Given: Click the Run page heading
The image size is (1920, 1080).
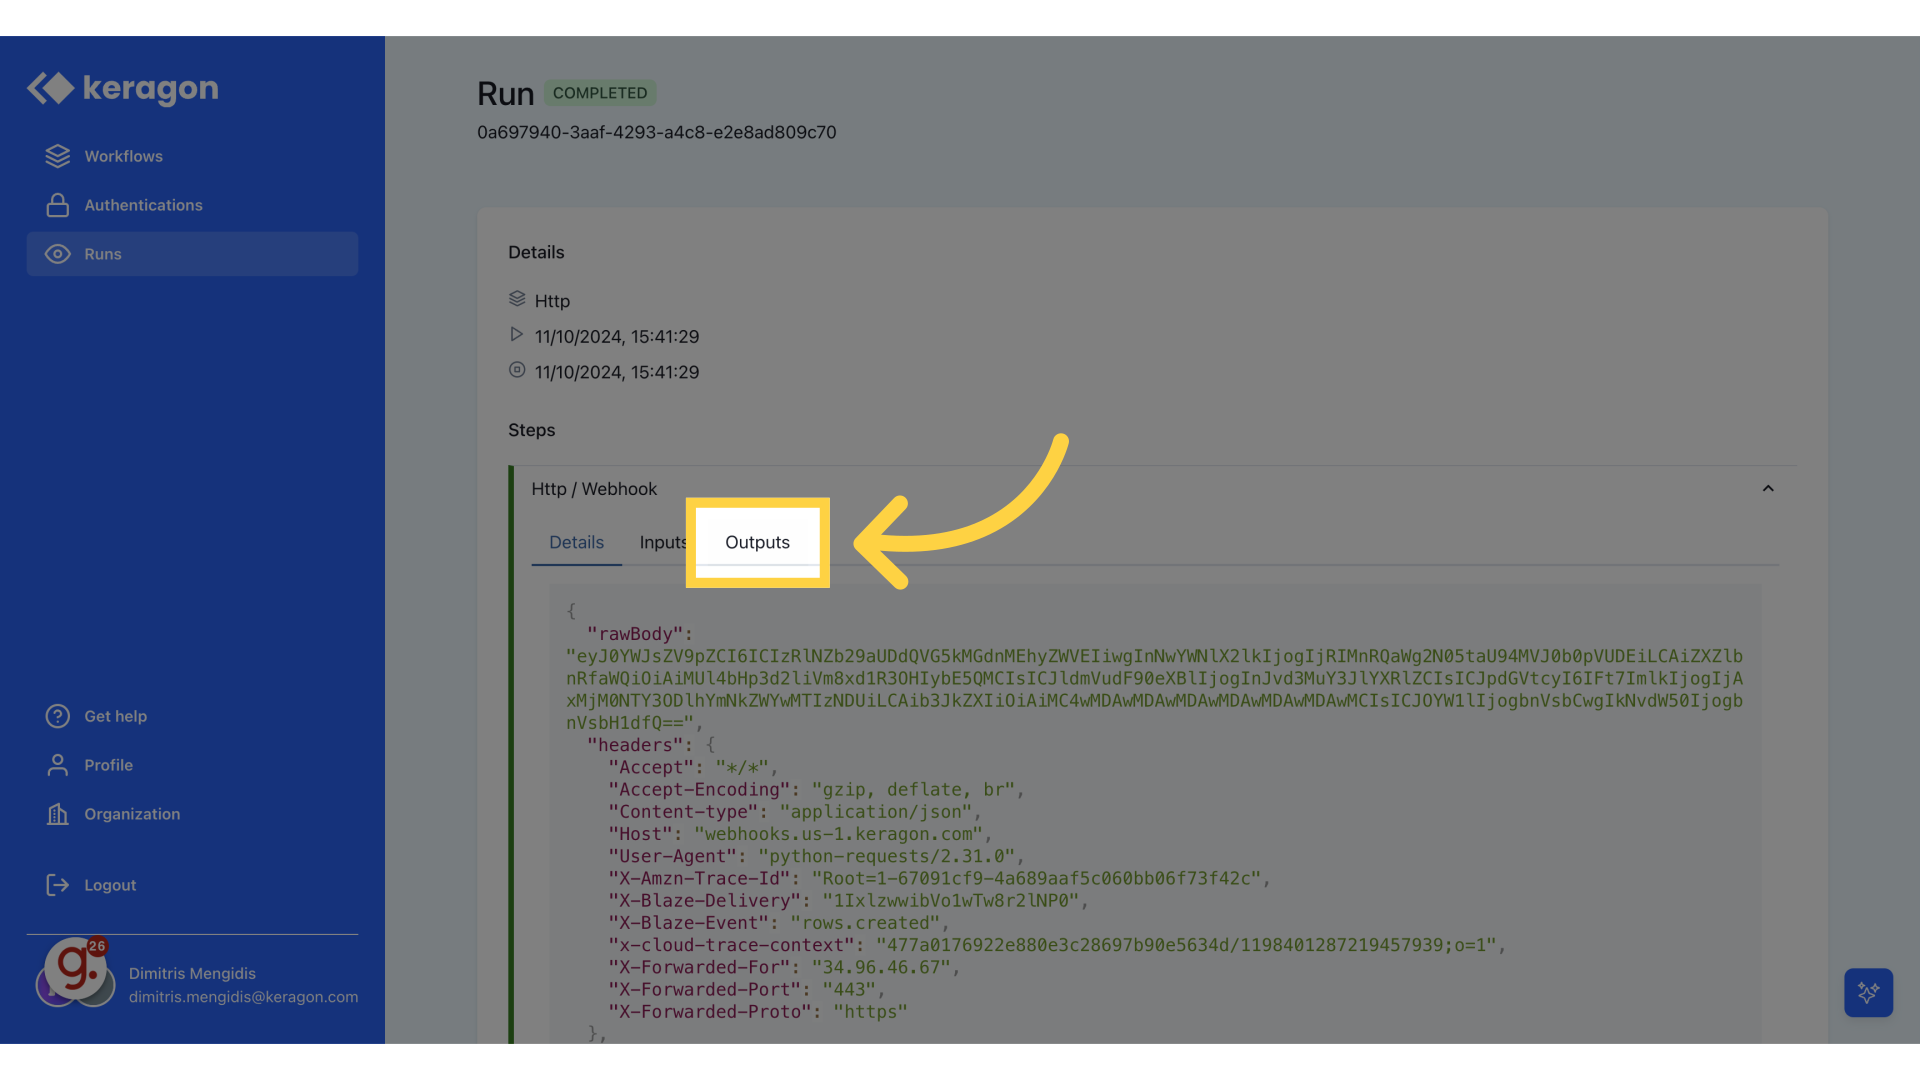Looking at the screenshot, I should point(505,93).
